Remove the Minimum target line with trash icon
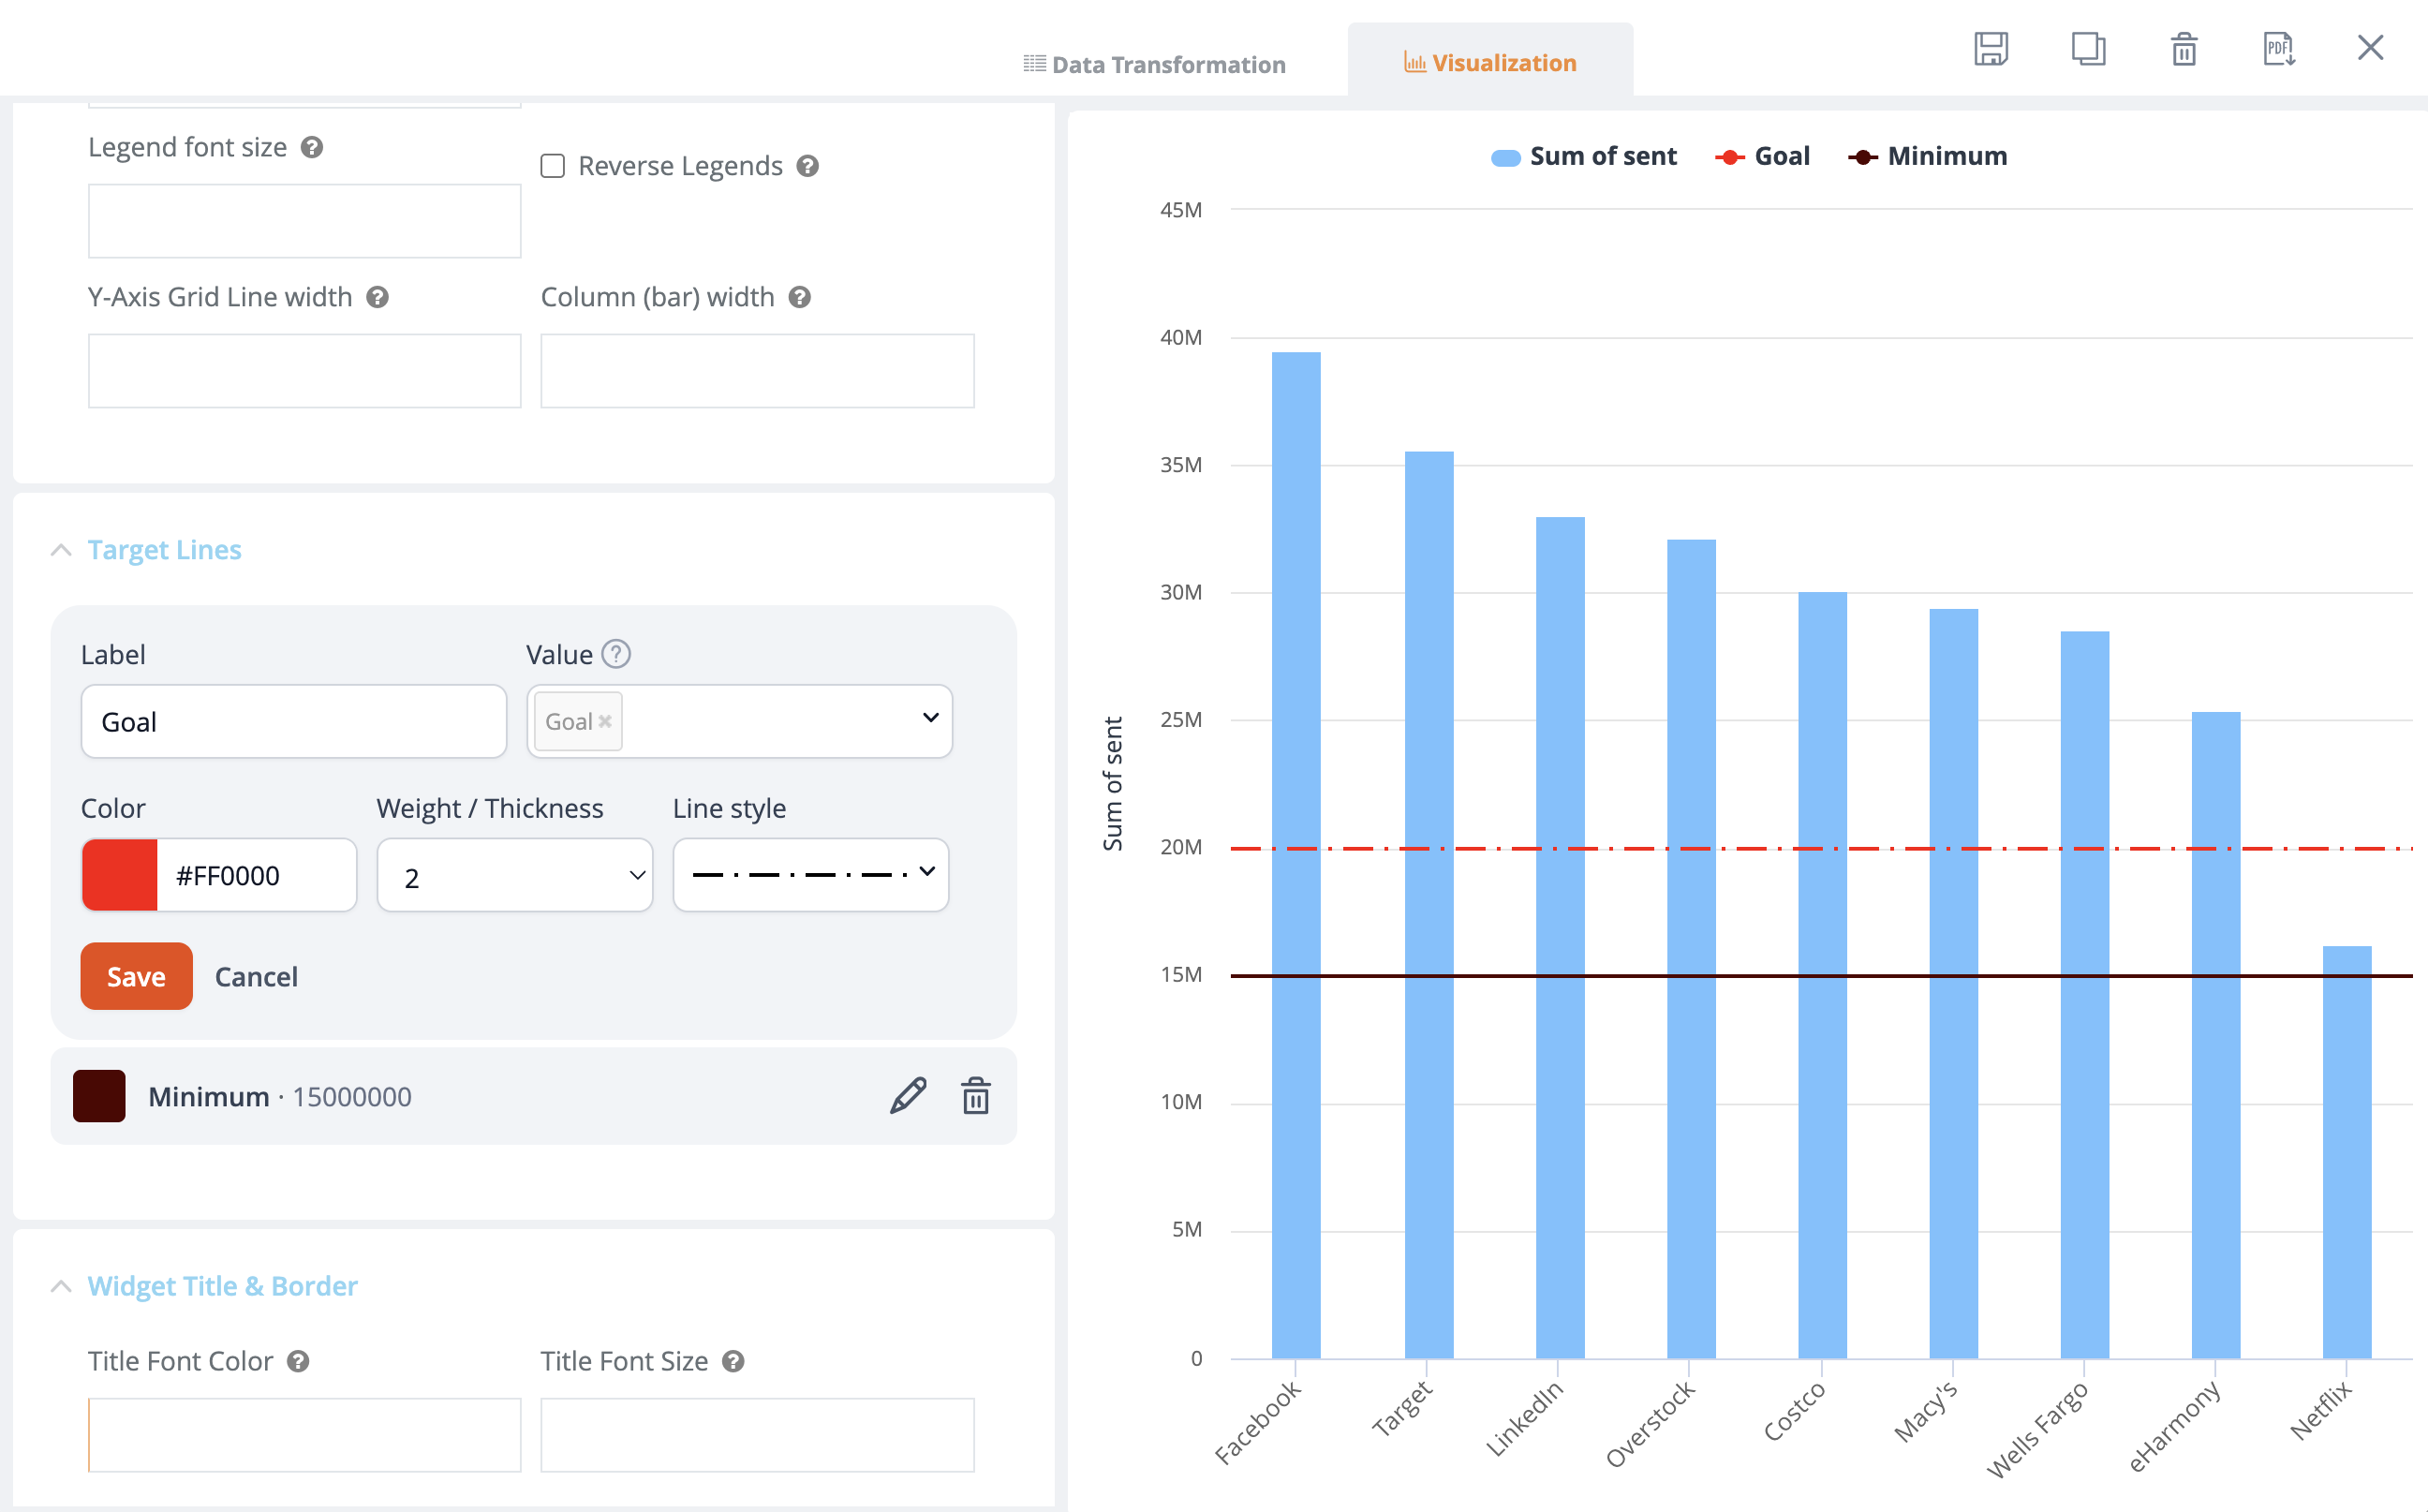 pyautogui.click(x=975, y=1095)
